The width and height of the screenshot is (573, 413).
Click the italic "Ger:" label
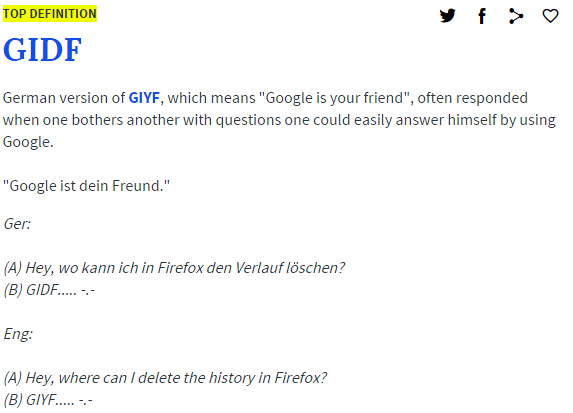(x=17, y=224)
